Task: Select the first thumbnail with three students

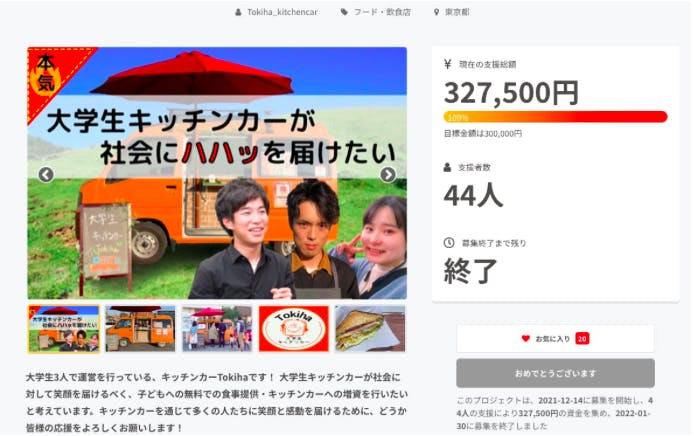Action: [64, 329]
